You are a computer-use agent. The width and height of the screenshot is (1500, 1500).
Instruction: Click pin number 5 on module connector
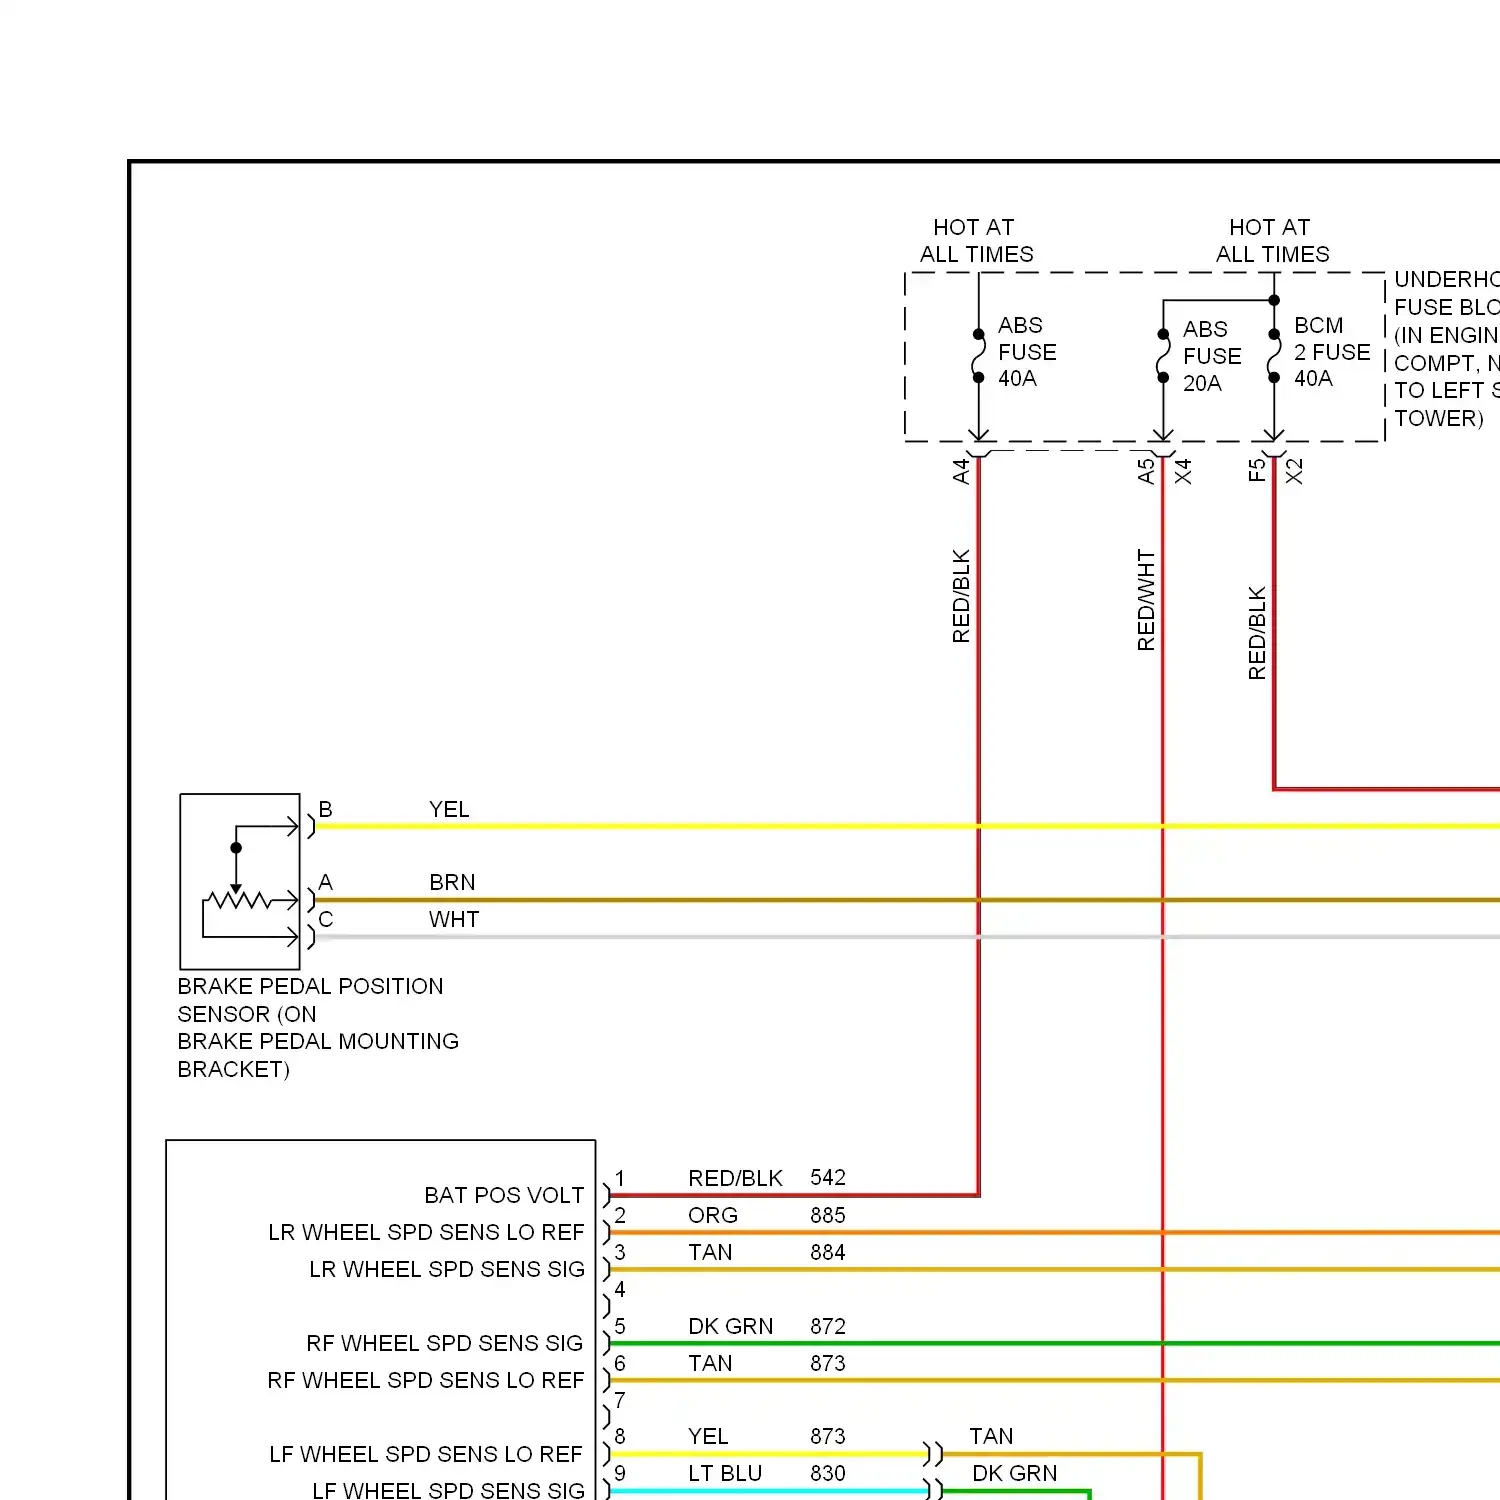point(620,1326)
